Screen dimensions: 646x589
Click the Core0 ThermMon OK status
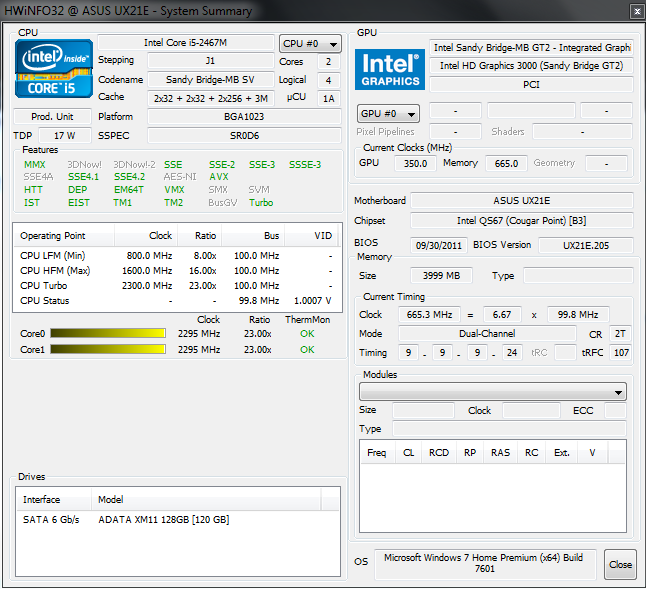click(307, 334)
